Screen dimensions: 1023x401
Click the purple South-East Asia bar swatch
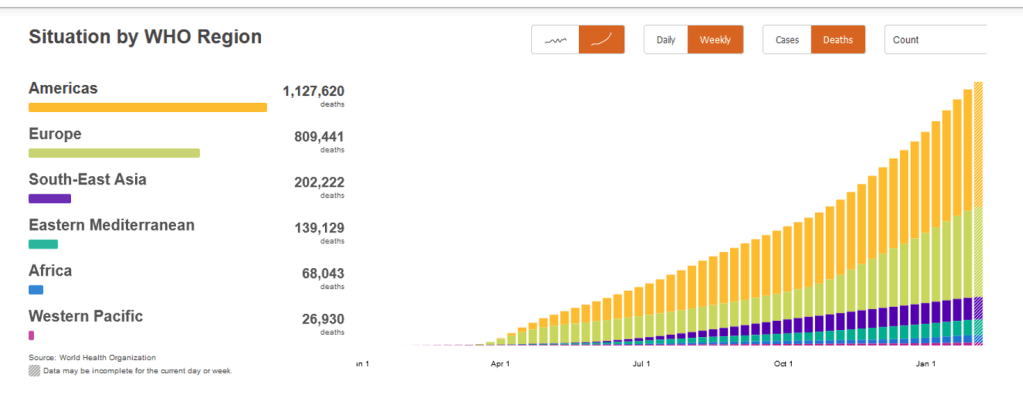tap(49, 199)
